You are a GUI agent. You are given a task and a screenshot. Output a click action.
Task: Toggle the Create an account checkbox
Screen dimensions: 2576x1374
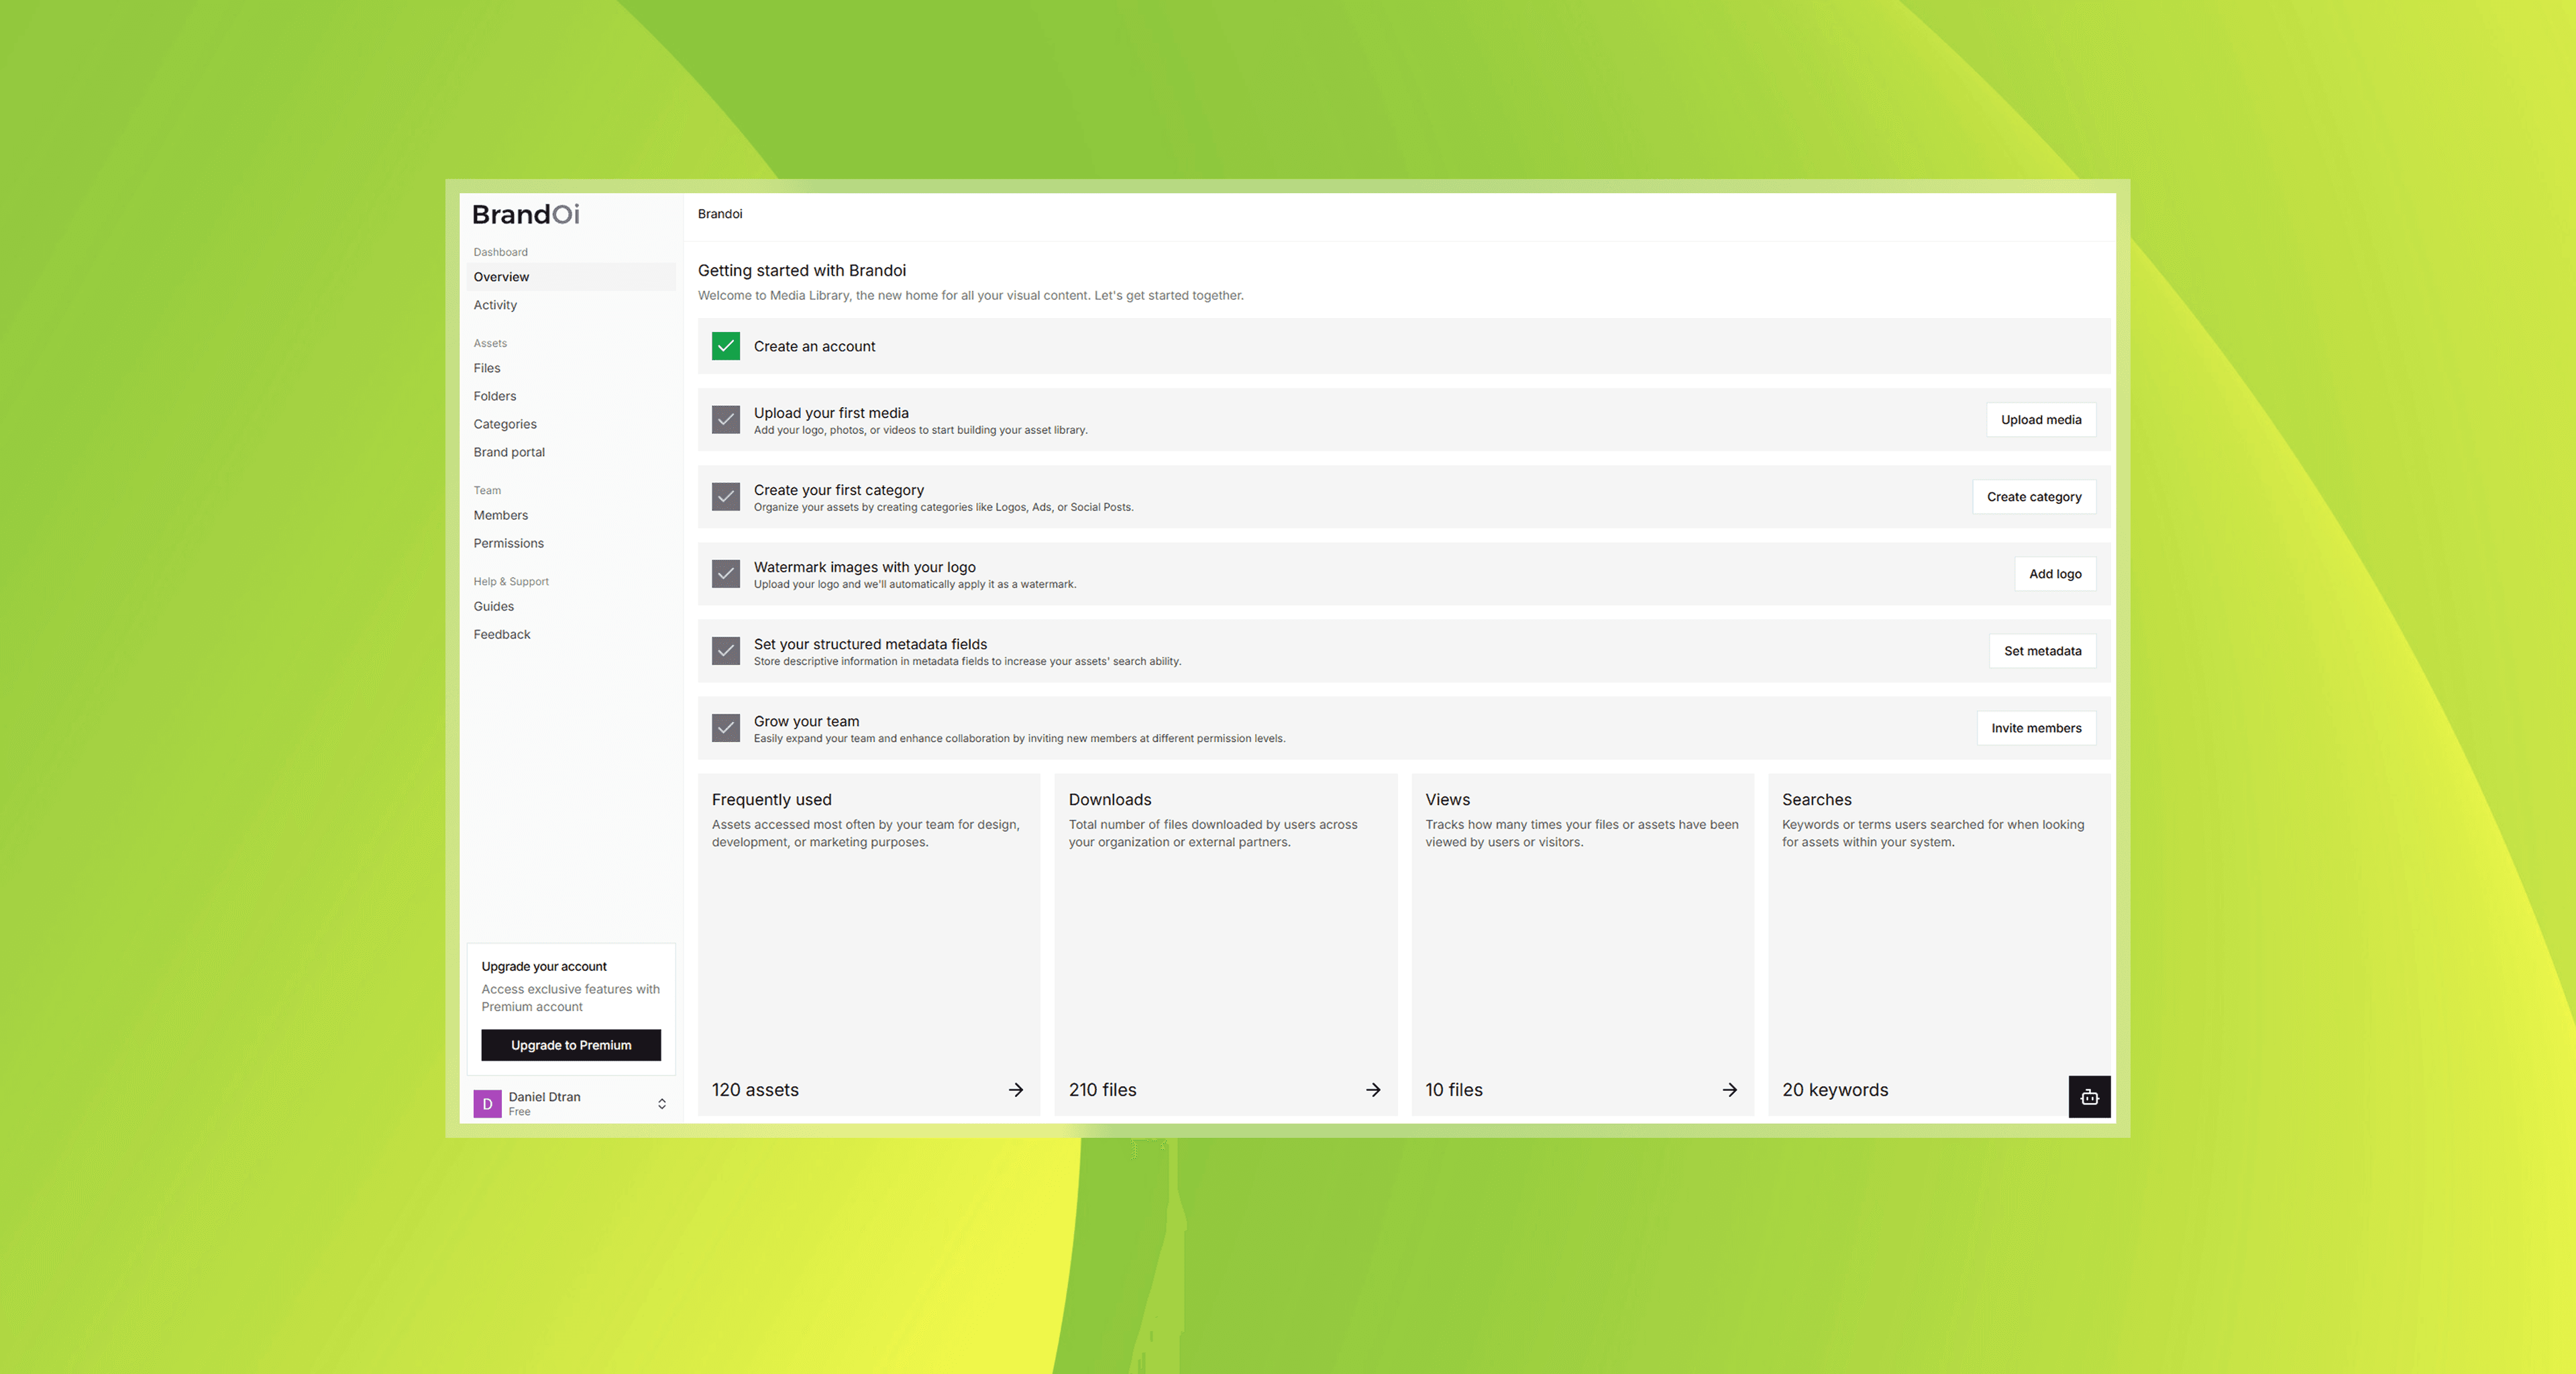pyautogui.click(x=725, y=346)
